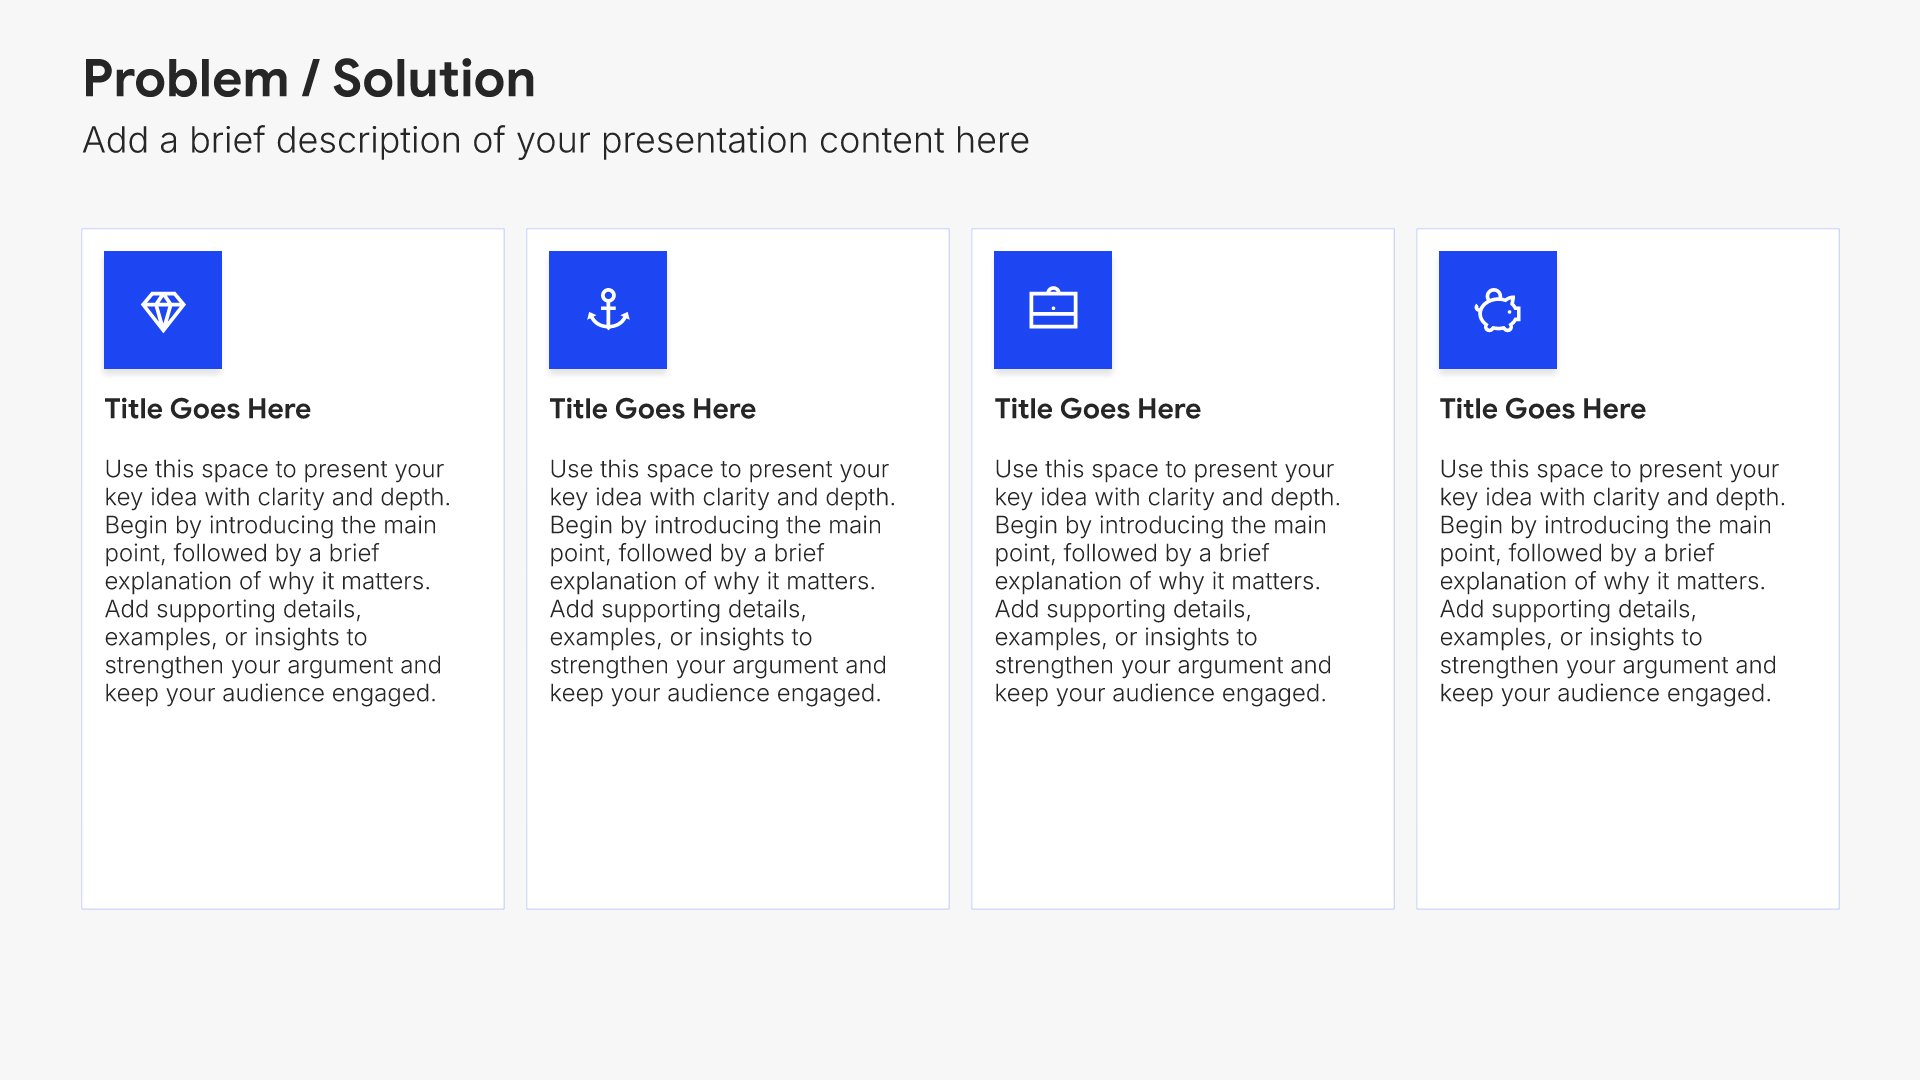Select the fourth card's Title Goes Here
1920x1080 pixels.
click(1543, 409)
